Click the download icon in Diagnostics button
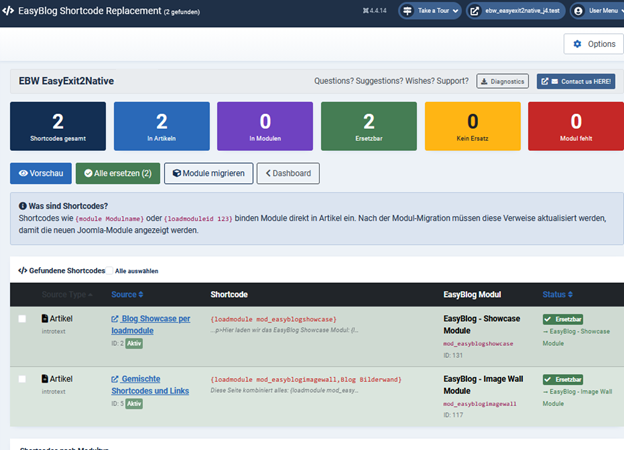Screen dimensions: 624x450 (x=484, y=81)
